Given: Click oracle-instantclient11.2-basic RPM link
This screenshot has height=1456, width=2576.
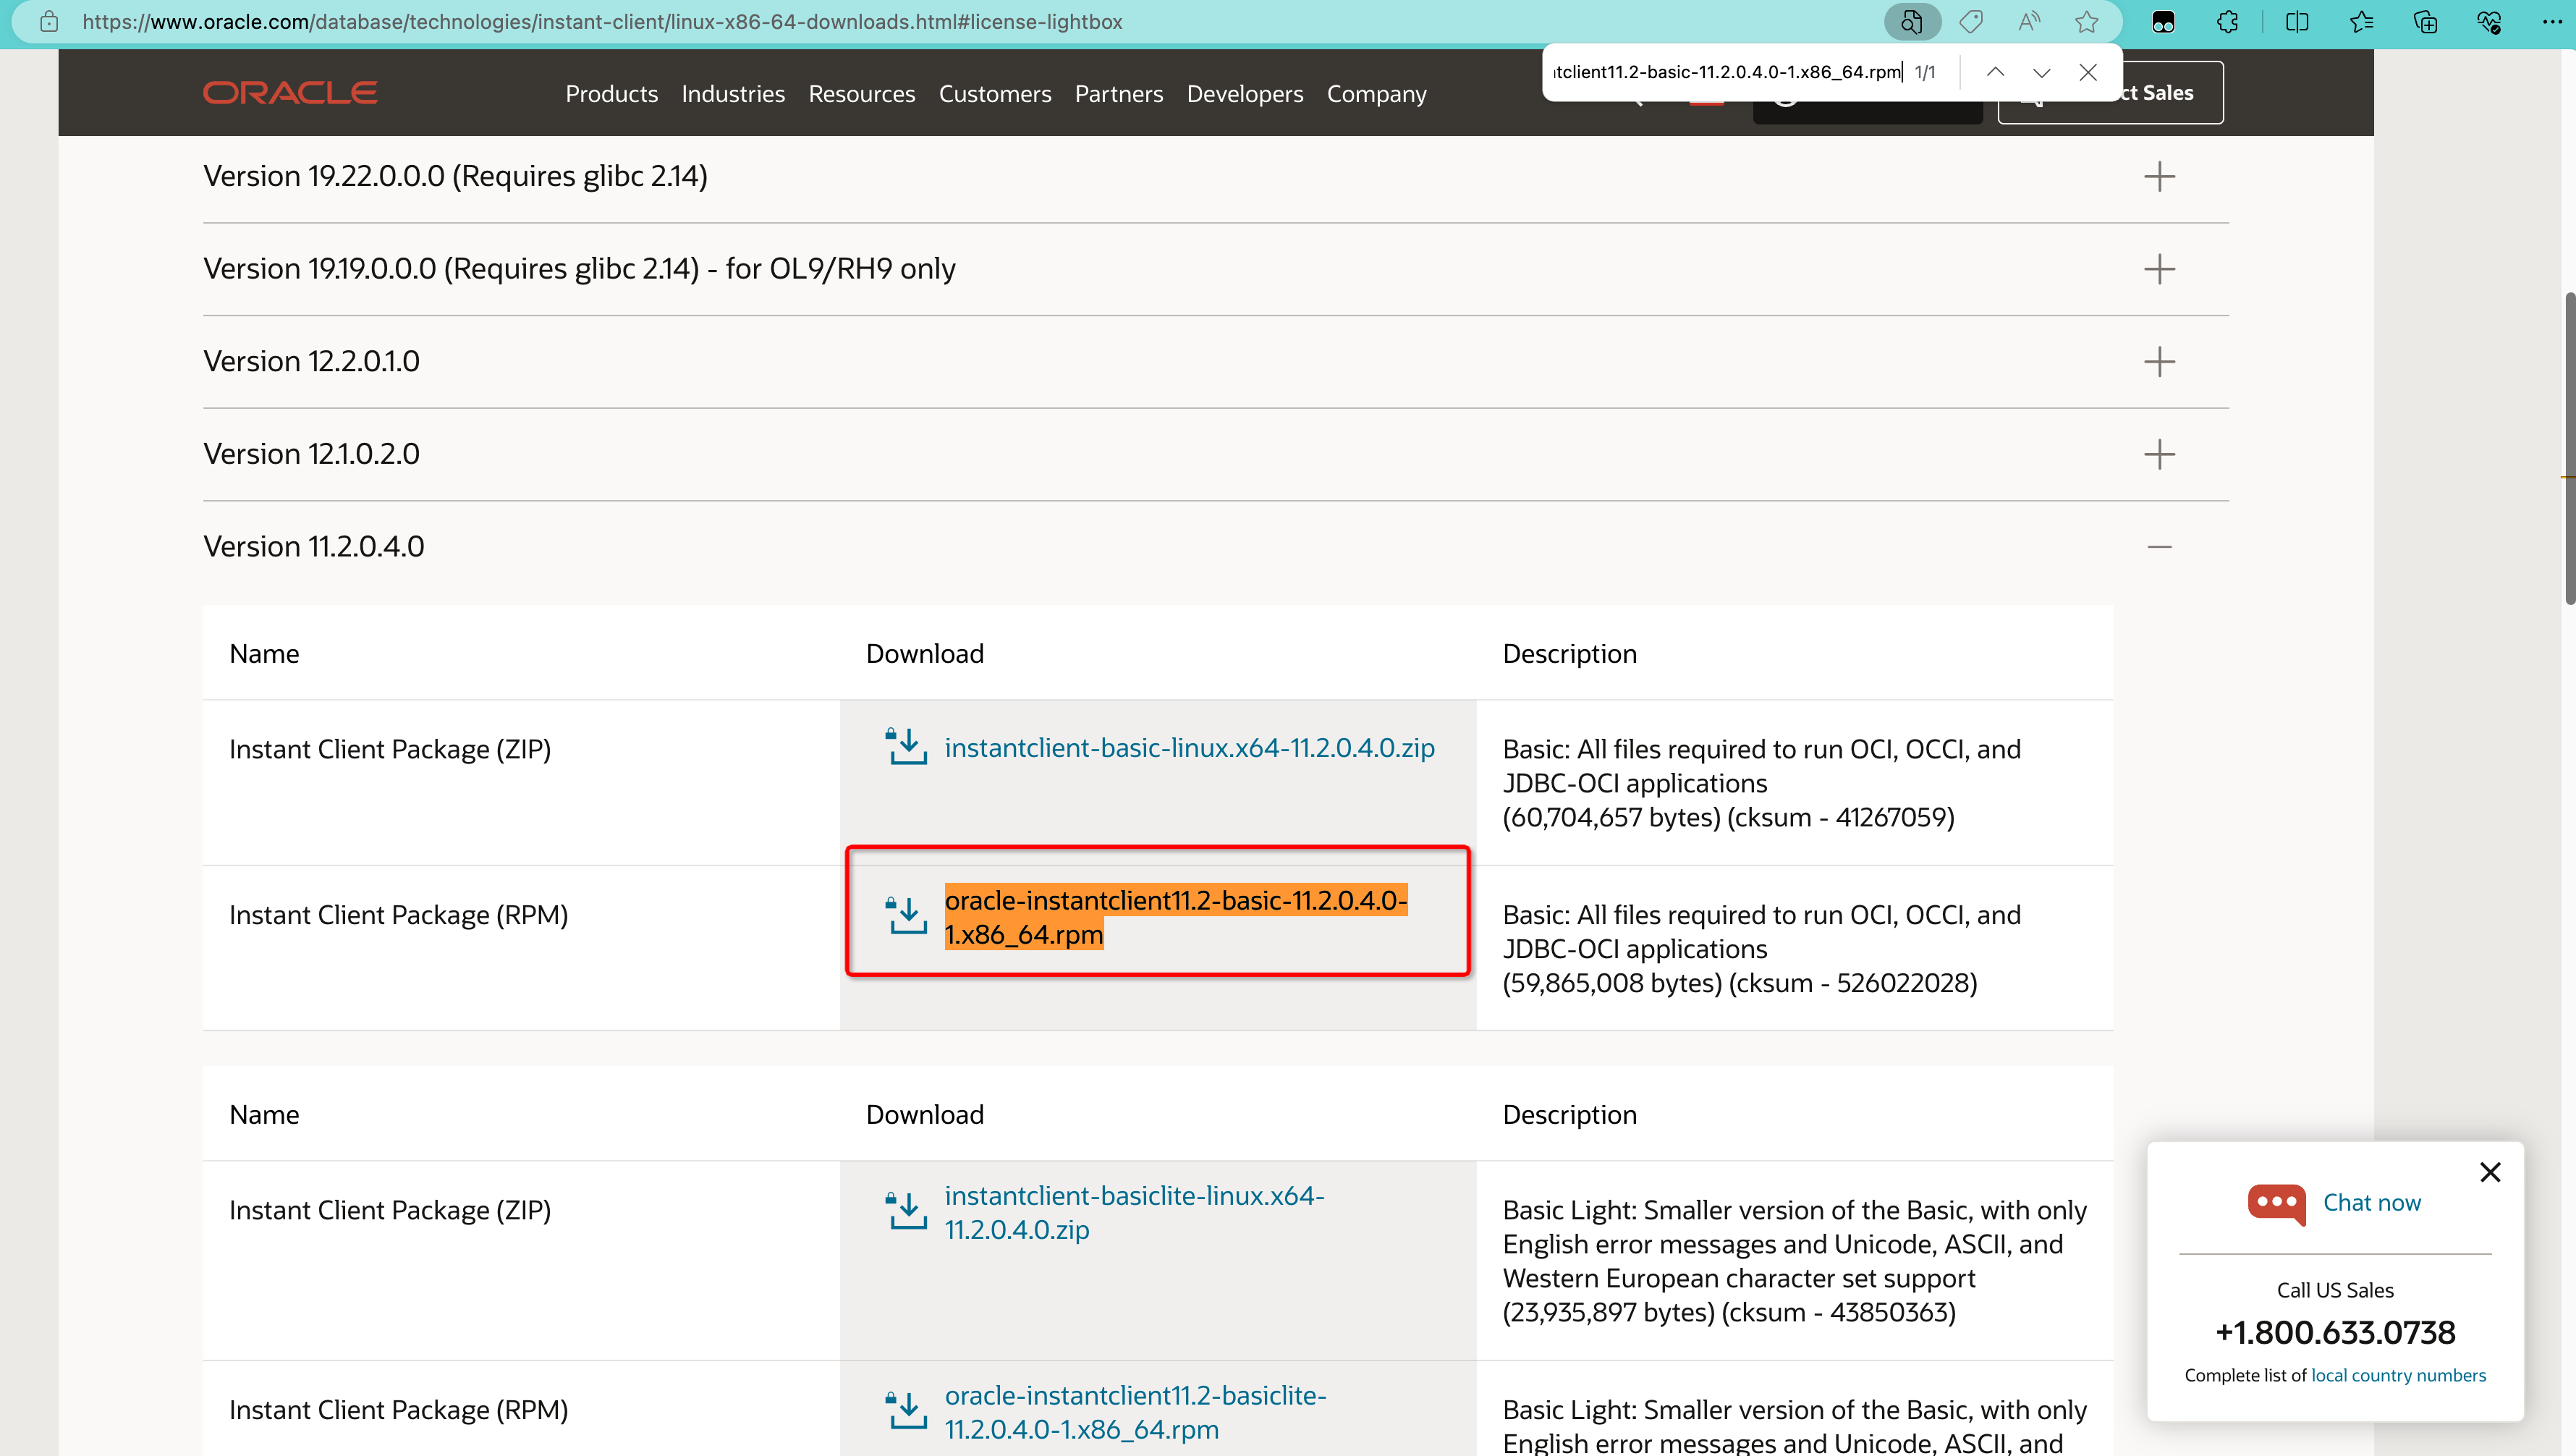Looking at the screenshot, I should tap(1175, 917).
